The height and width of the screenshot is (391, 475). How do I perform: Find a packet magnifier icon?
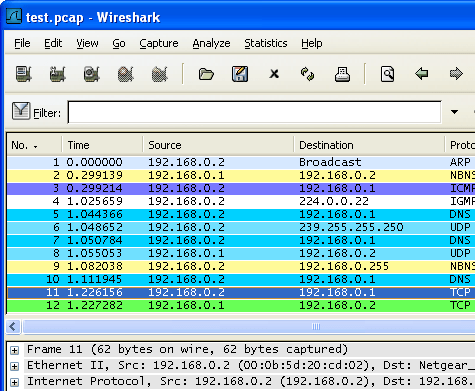coord(387,74)
